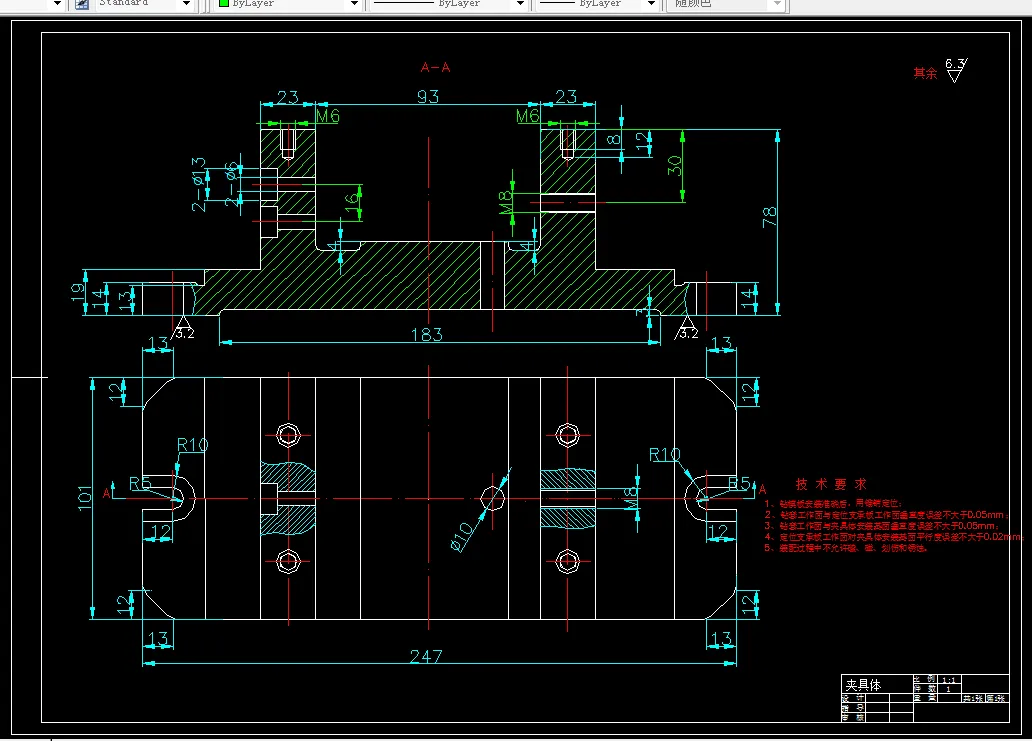Click the style icon beside the Standard dropdown
1032x741 pixels.
click(x=82, y=4)
